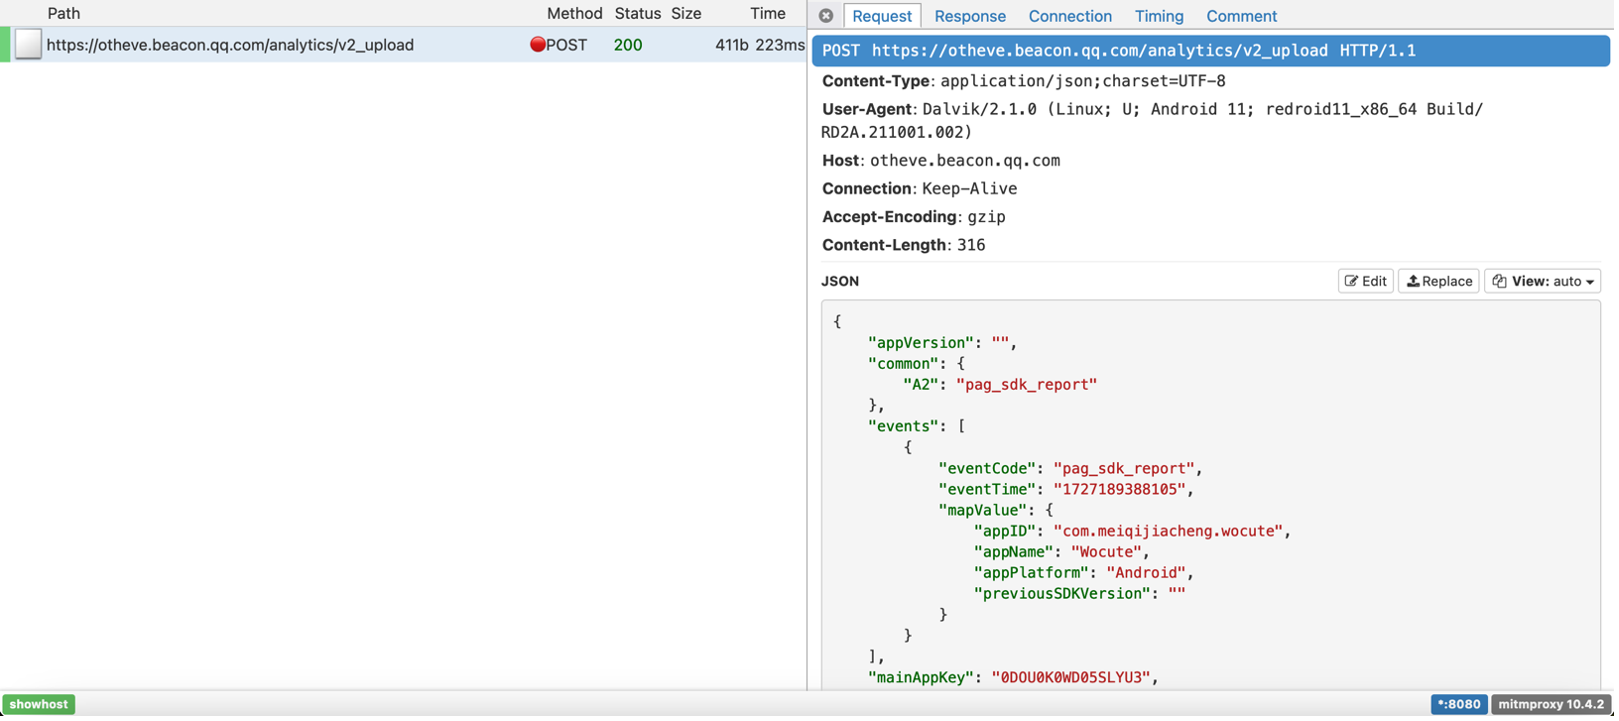Viewport: 1619px width, 721px height.
Task: Click the showhost badge in the footer
Action: tap(39, 704)
